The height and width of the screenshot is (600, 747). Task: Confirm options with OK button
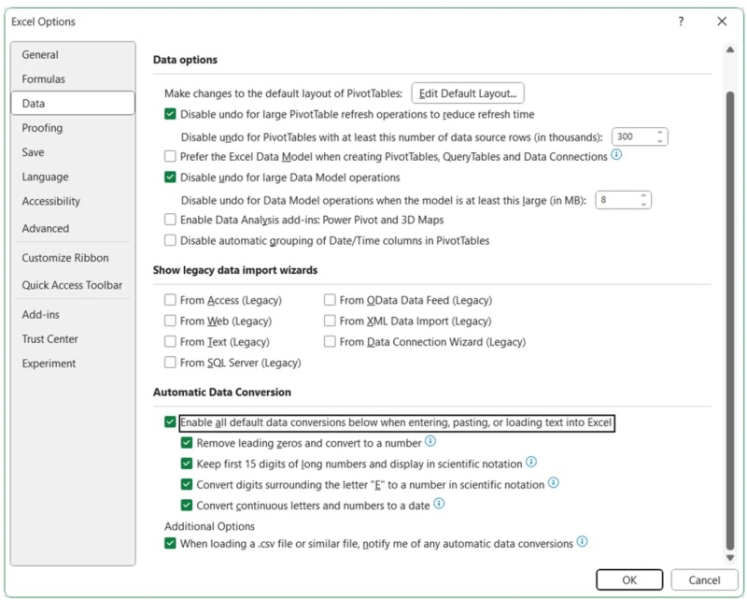tap(629, 580)
